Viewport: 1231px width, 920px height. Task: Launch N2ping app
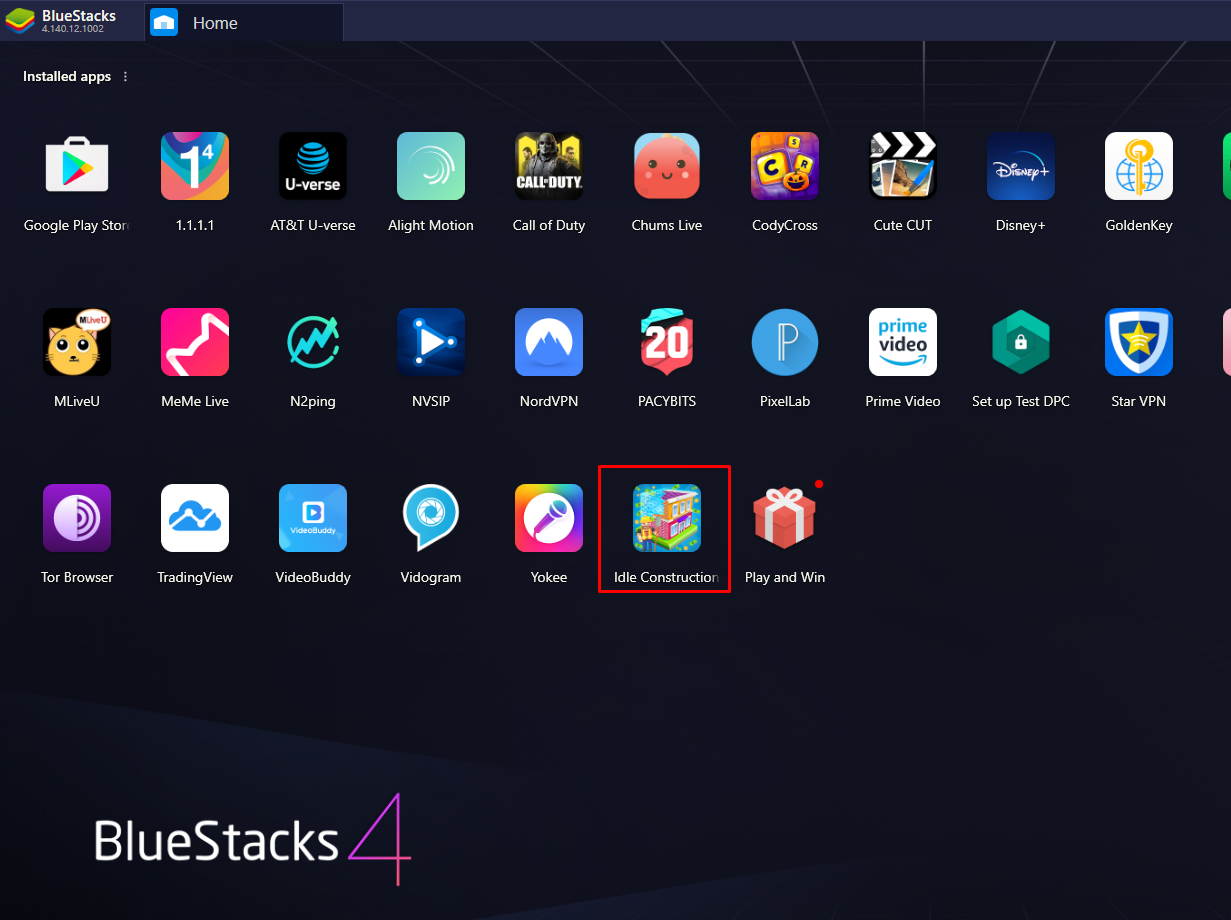coord(313,342)
